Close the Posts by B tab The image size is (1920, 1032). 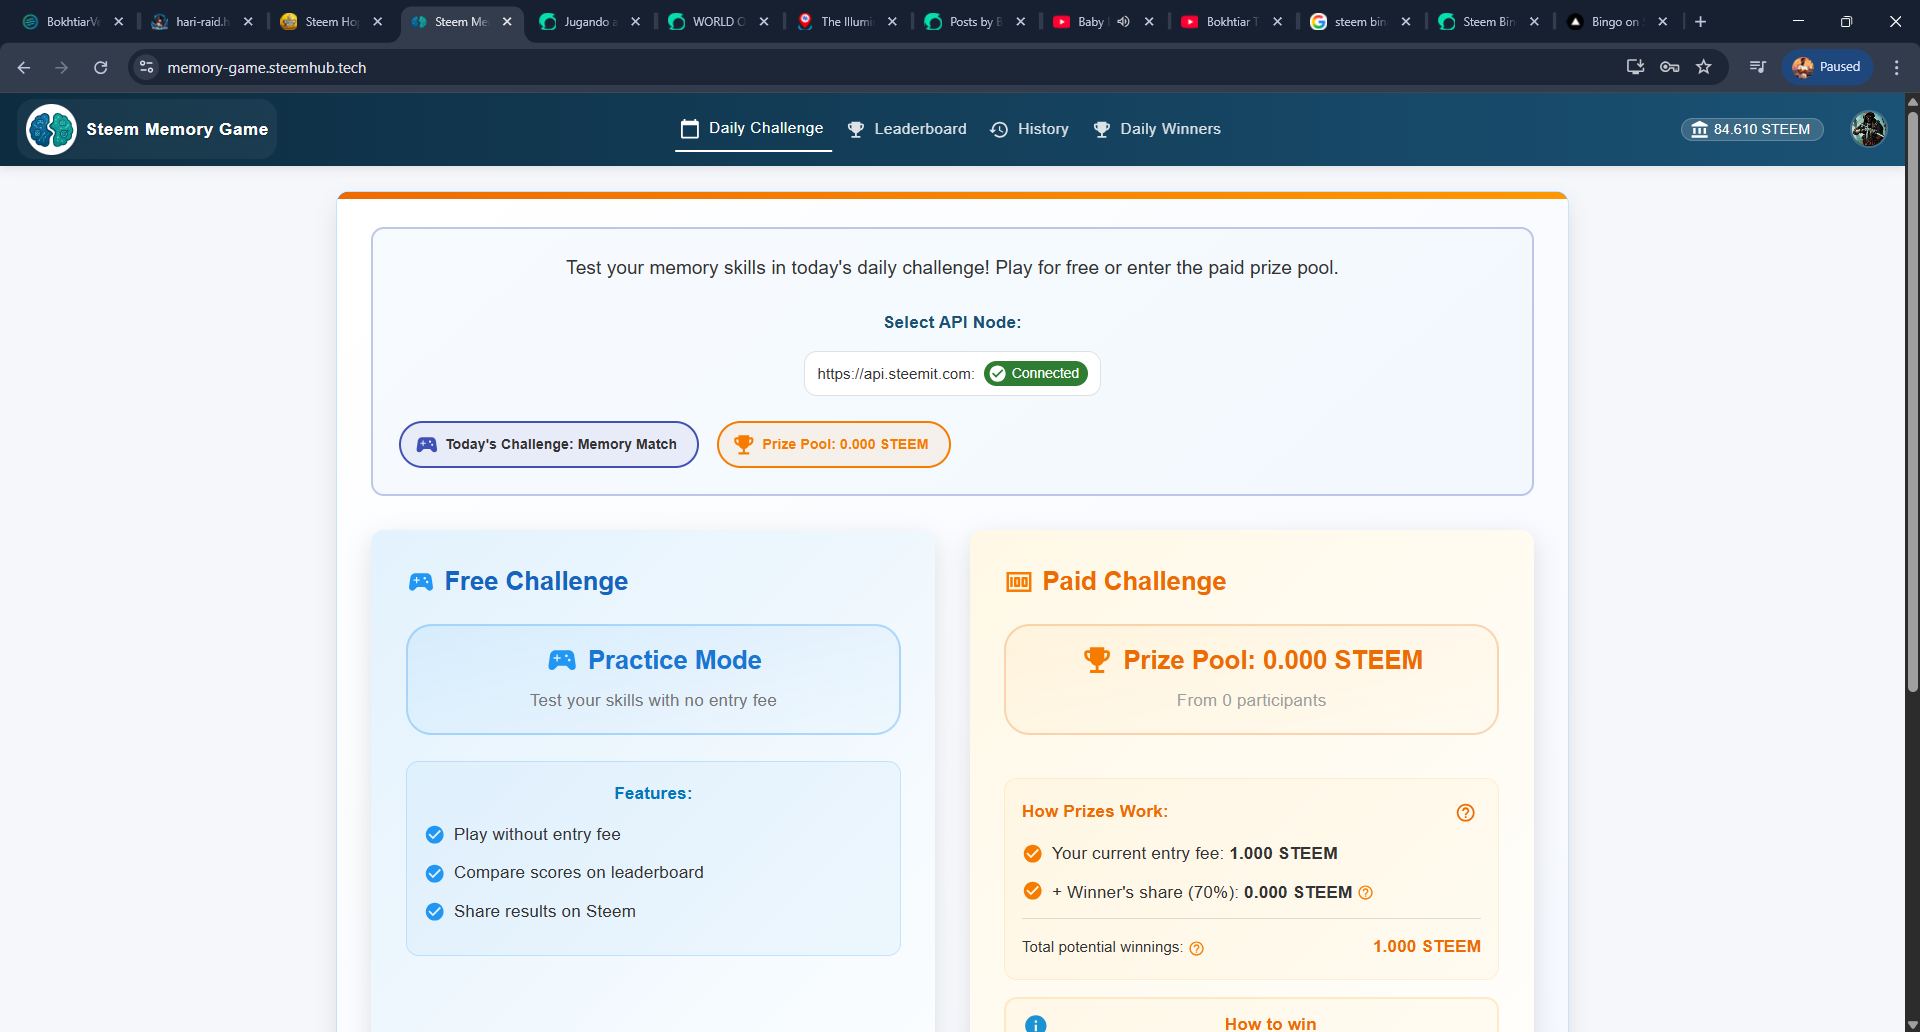click(x=1020, y=21)
